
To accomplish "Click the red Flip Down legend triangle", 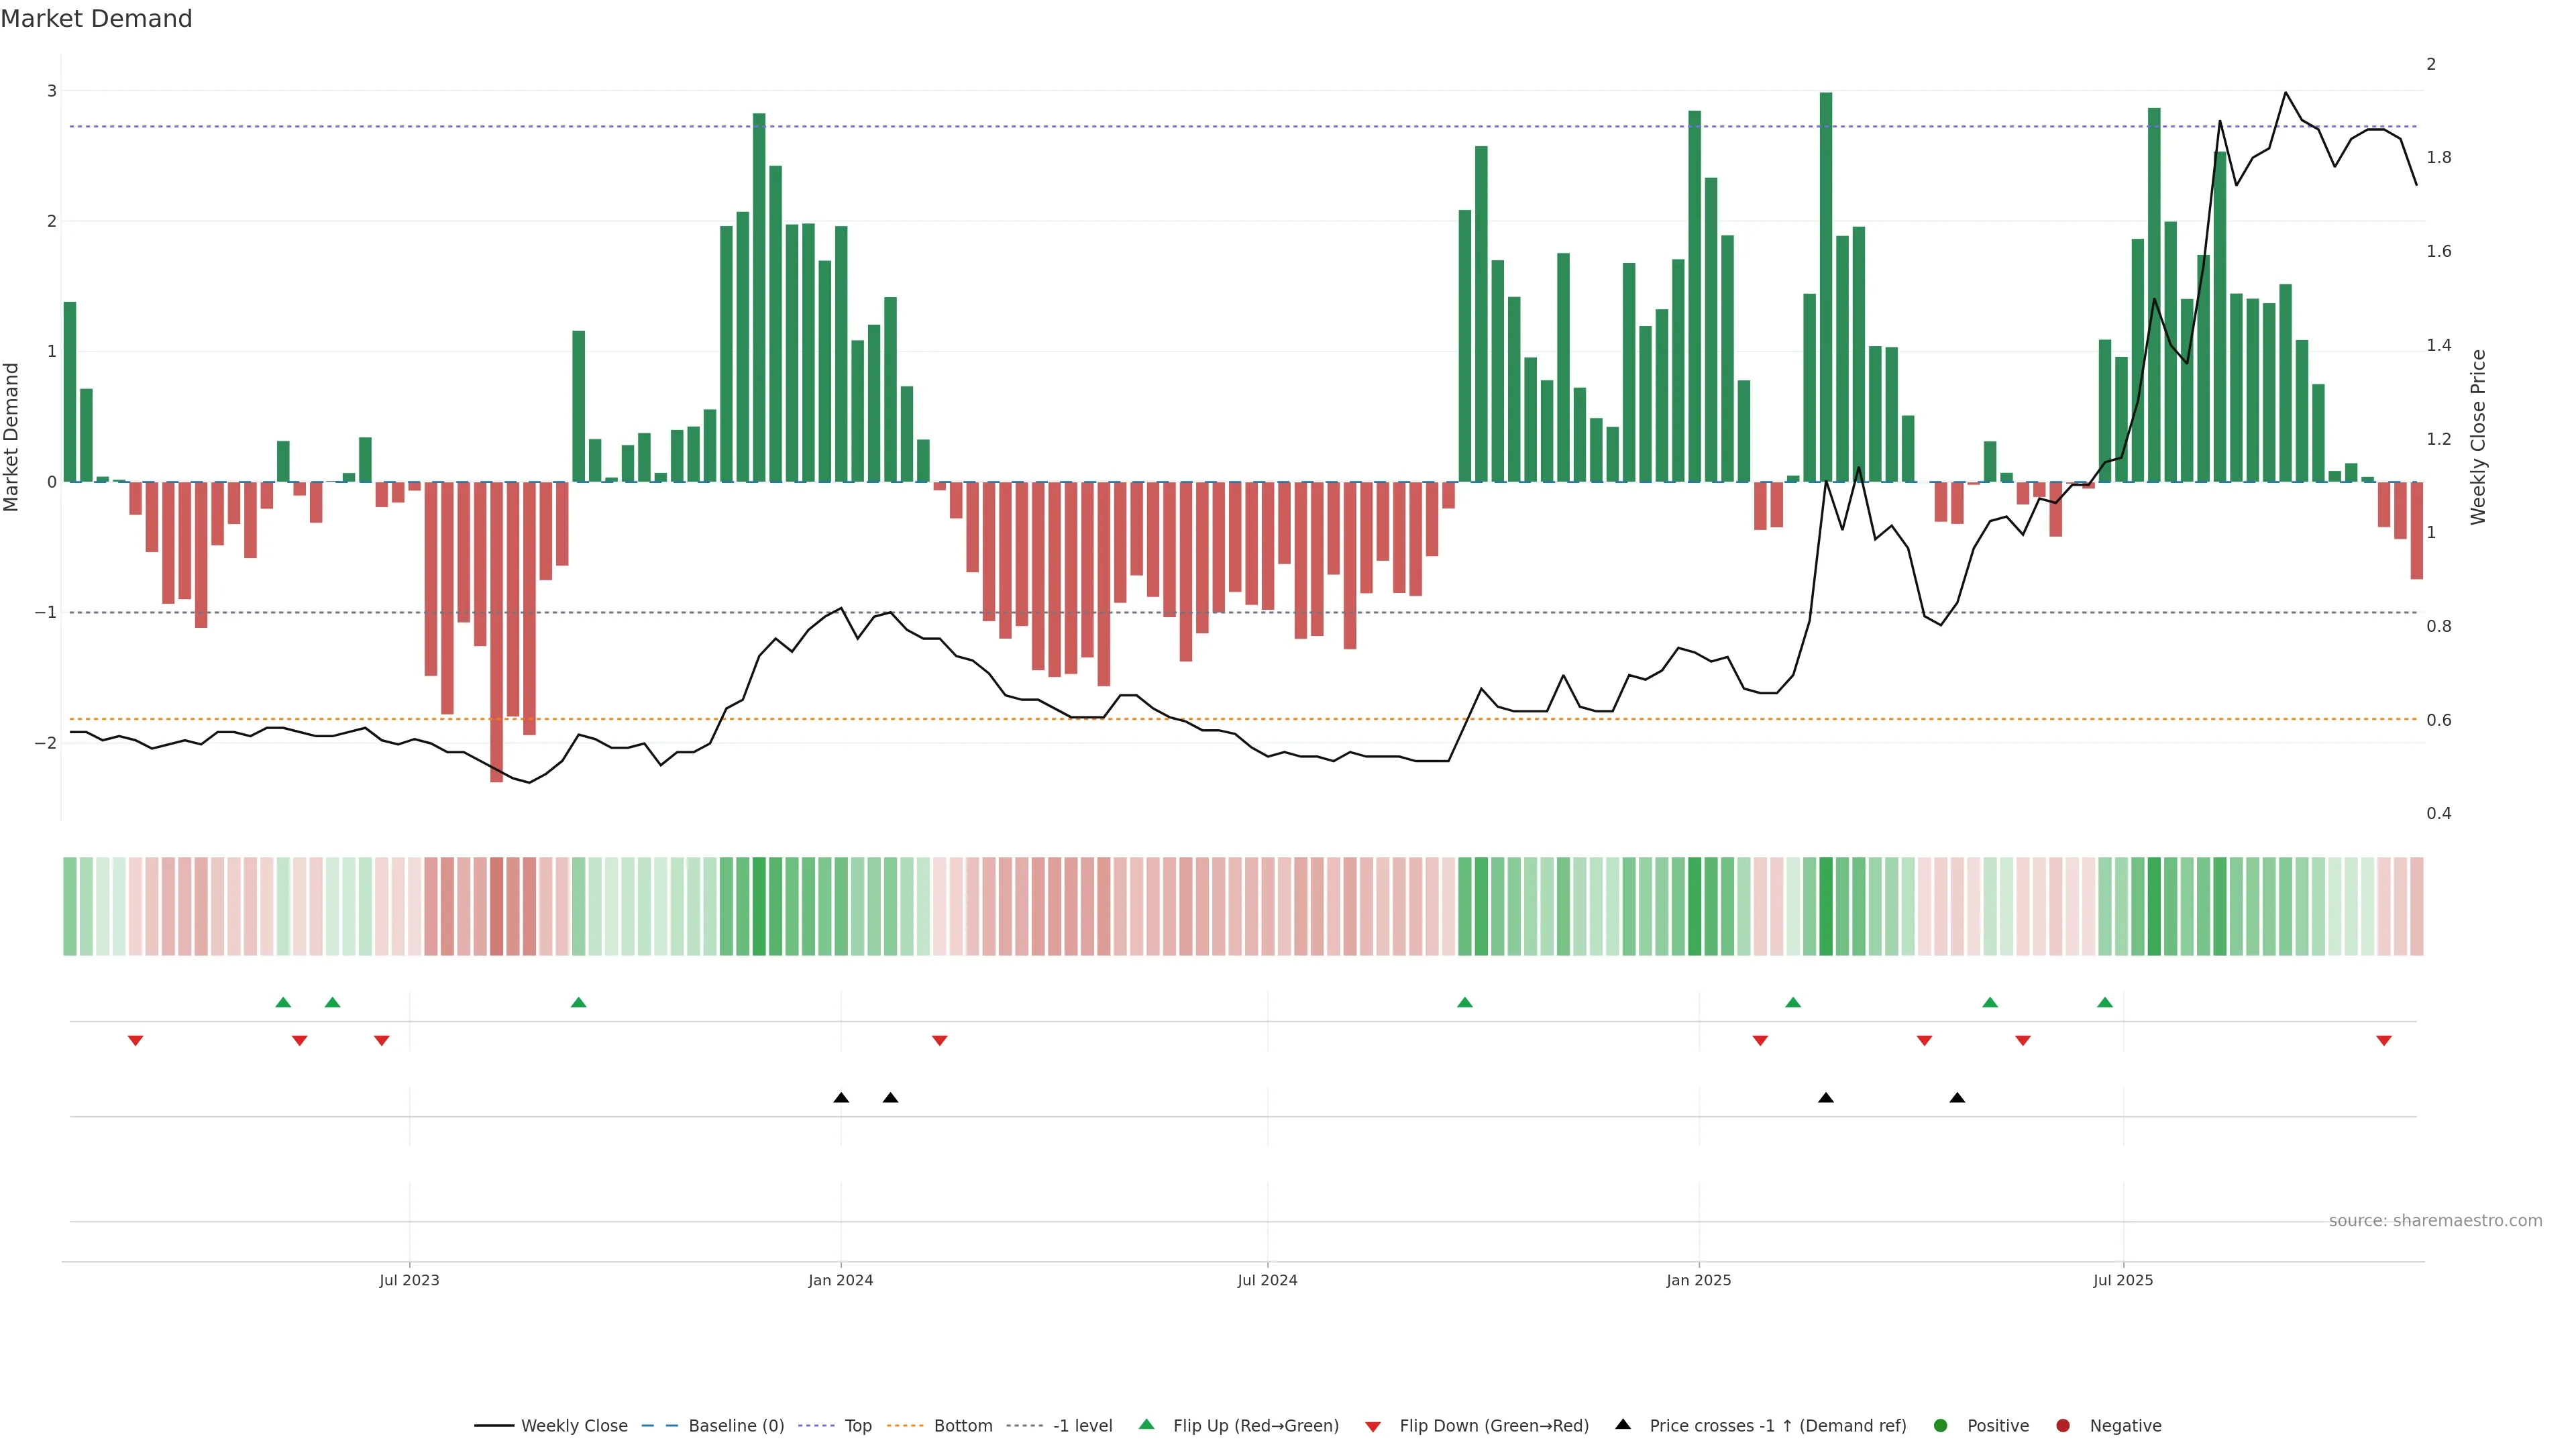I will click(1373, 1427).
